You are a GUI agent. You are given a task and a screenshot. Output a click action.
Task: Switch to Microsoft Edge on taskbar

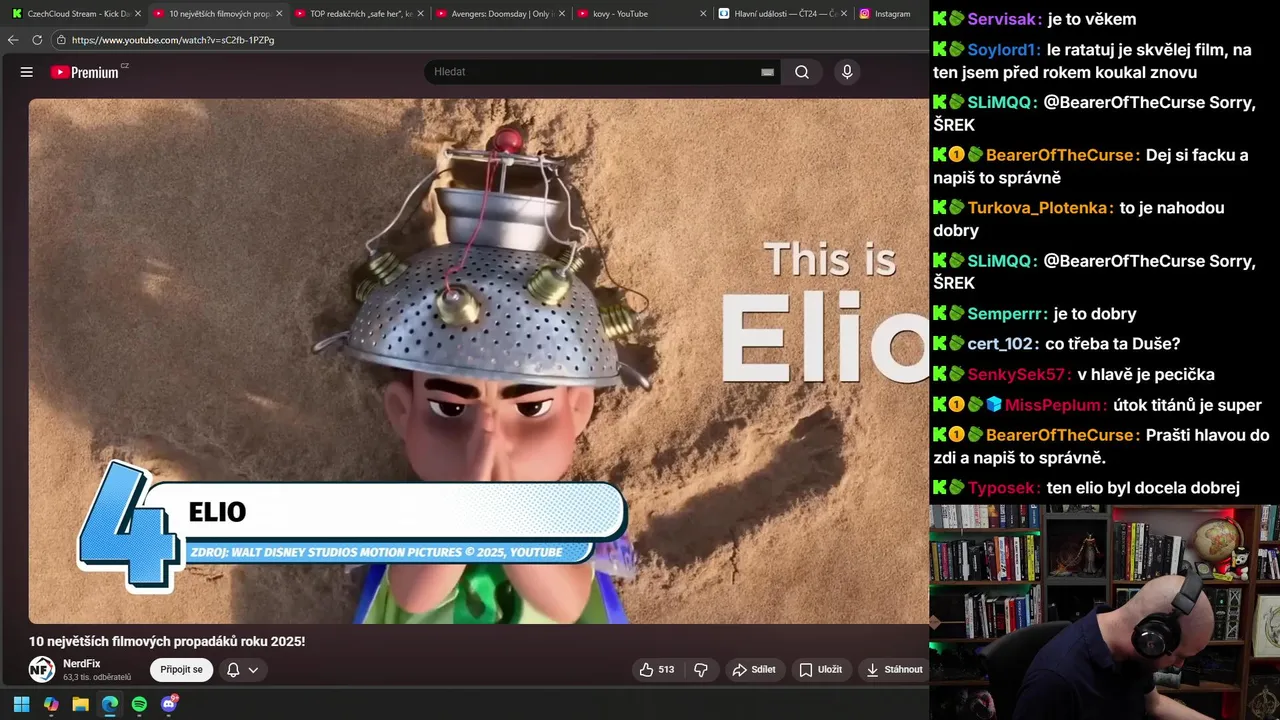110,704
